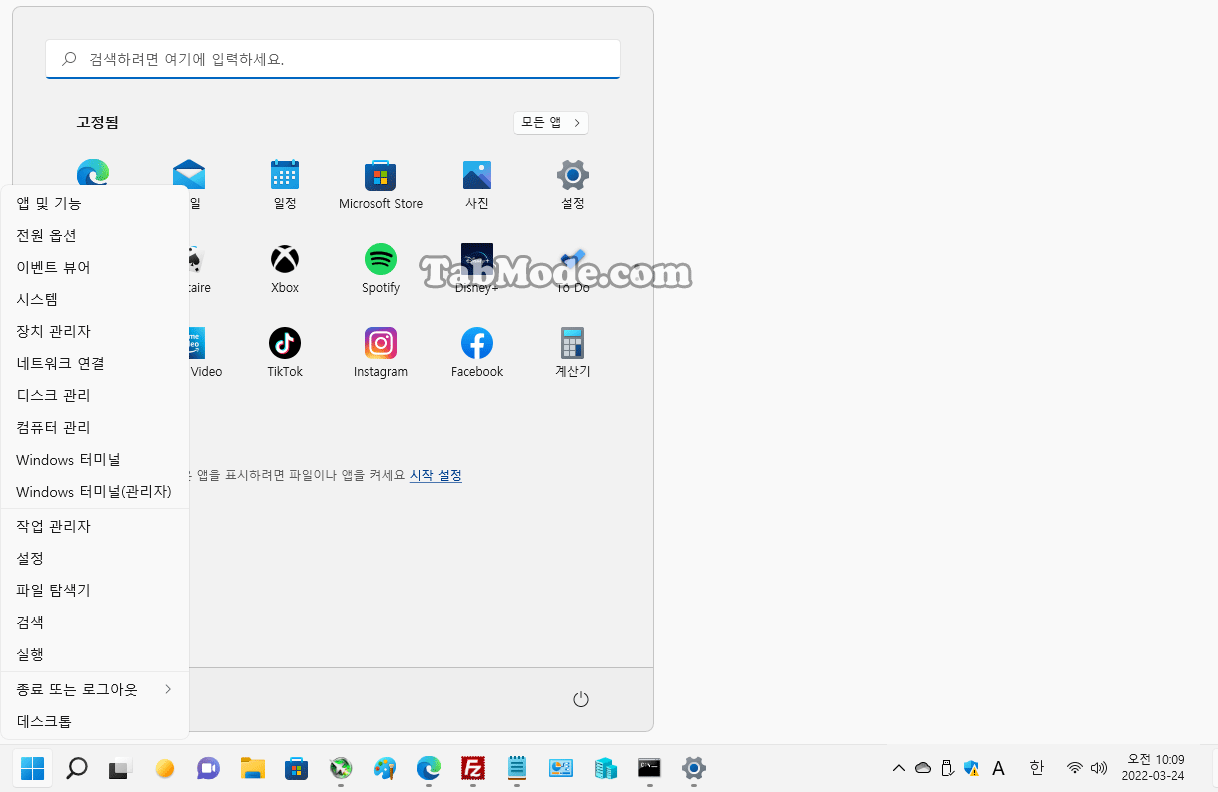Open 파일 탐색기 from the menu
This screenshot has width=1218, height=792.
pos(95,590)
